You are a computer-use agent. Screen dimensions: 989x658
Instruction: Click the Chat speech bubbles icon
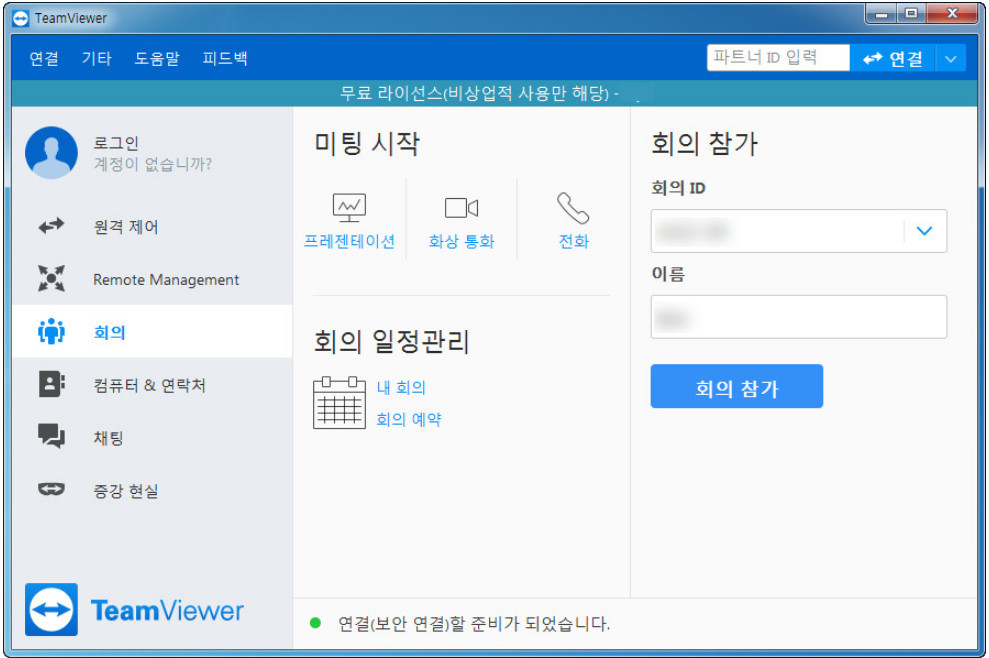51,437
